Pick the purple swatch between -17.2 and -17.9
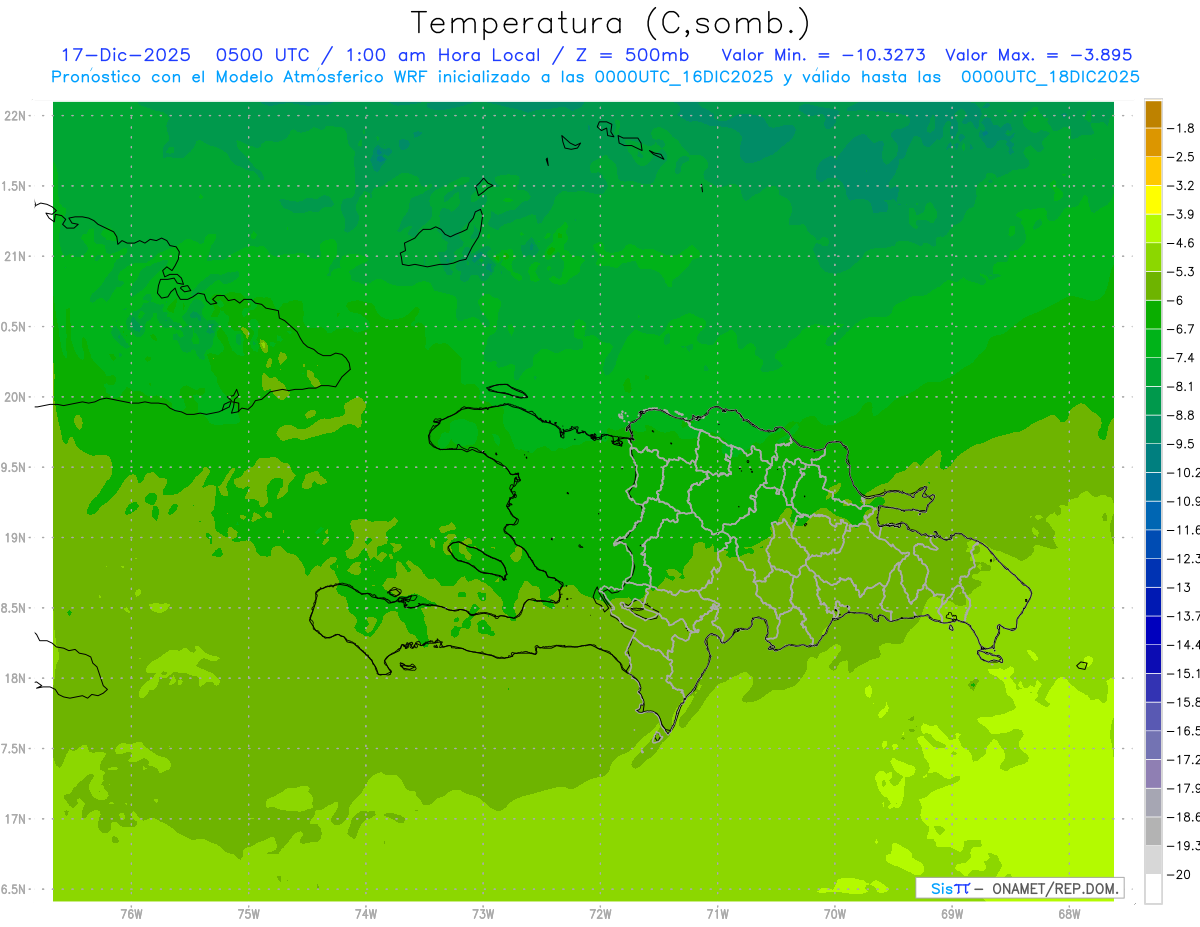The height and width of the screenshot is (927, 1200). 1153,774
